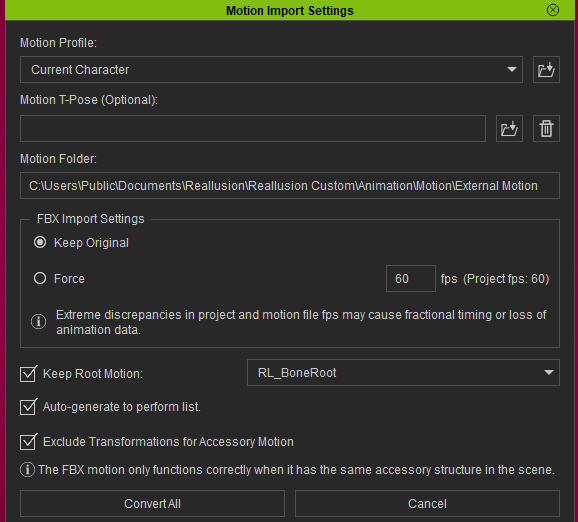Click the 'FBX Import Settings' group title
This screenshot has height=522, width=578.
click(x=90, y=219)
